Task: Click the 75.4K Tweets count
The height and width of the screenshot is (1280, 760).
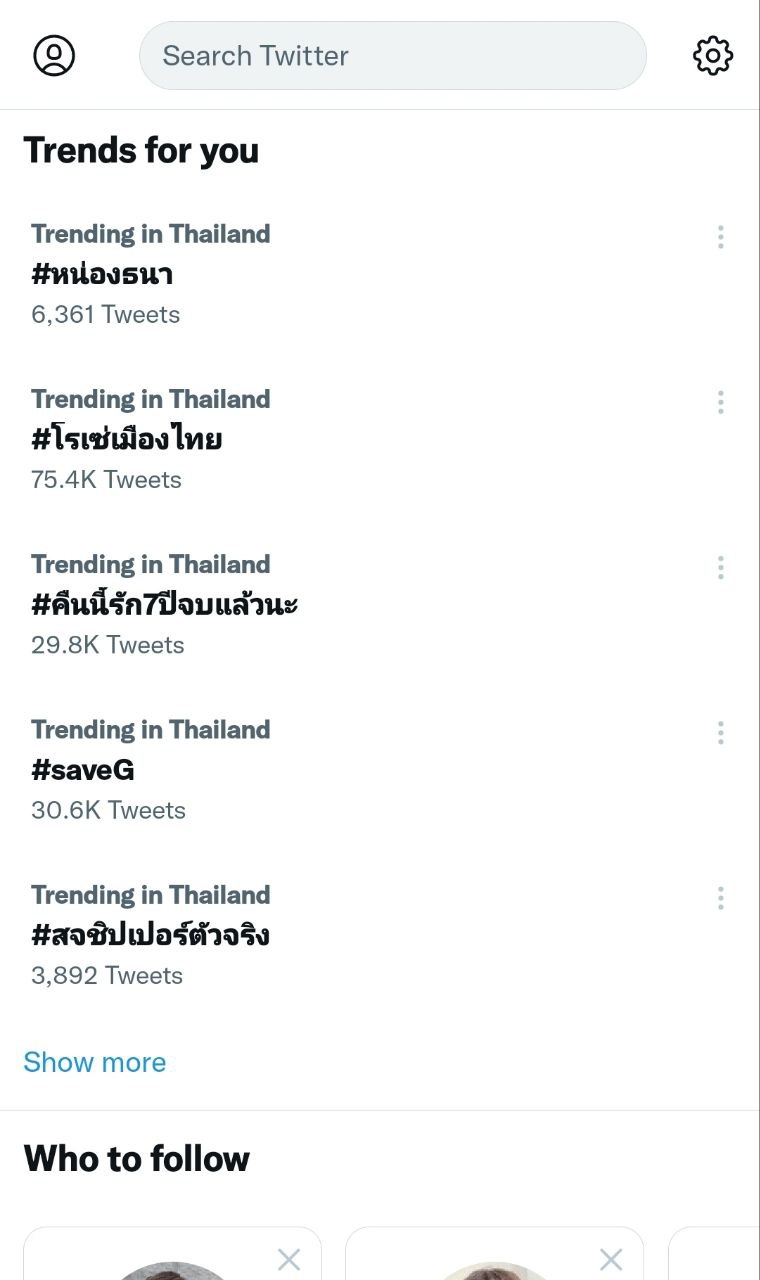Action: pyautogui.click(x=106, y=480)
